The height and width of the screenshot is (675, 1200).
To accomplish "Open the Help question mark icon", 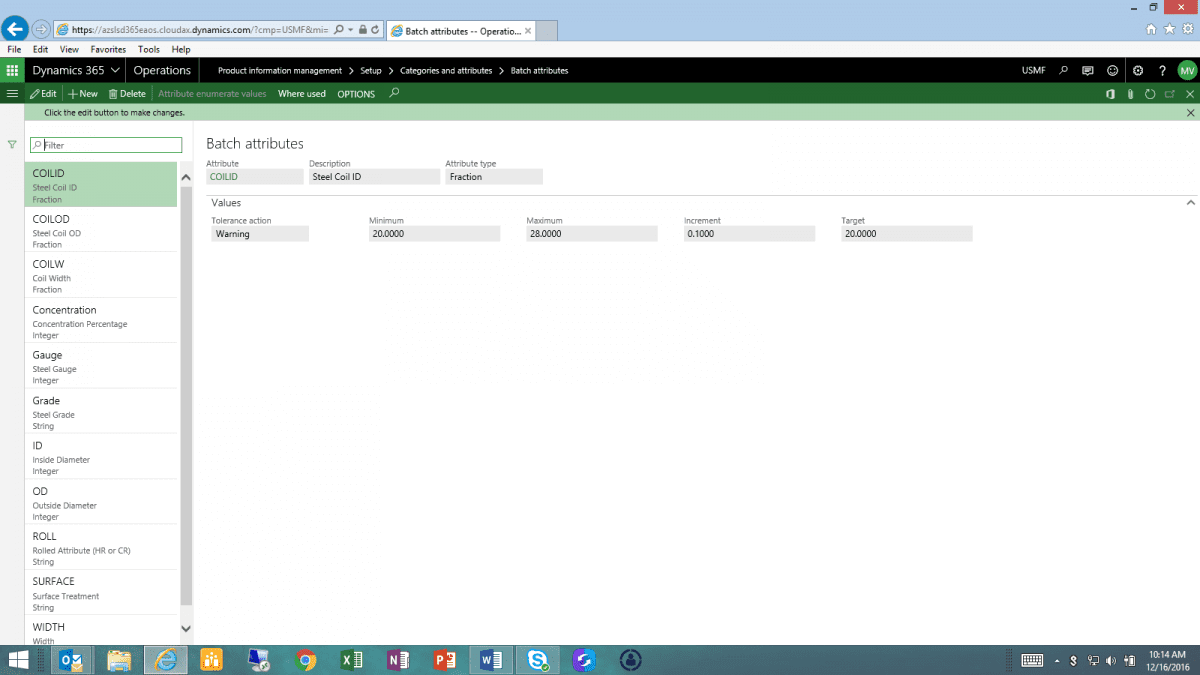I will coord(1162,70).
